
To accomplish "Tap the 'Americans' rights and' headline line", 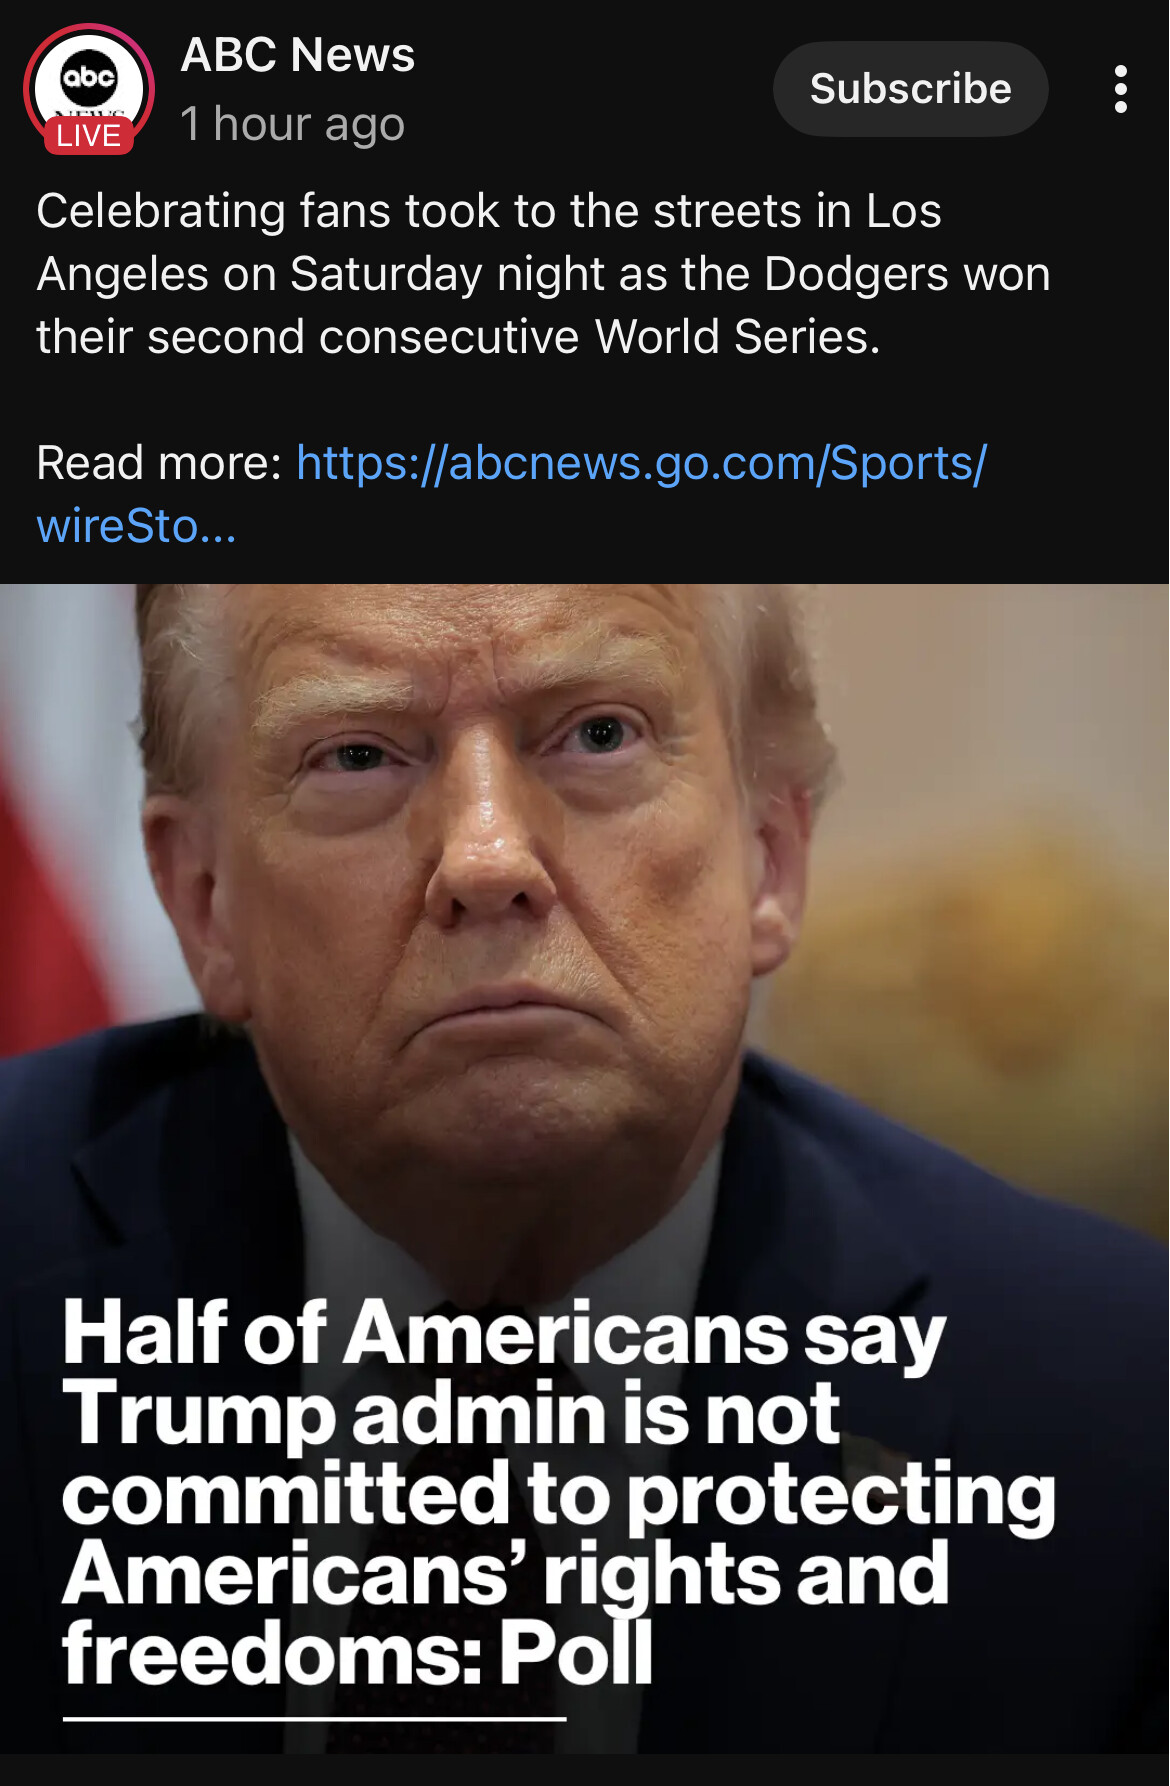I will tap(506, 1575).
